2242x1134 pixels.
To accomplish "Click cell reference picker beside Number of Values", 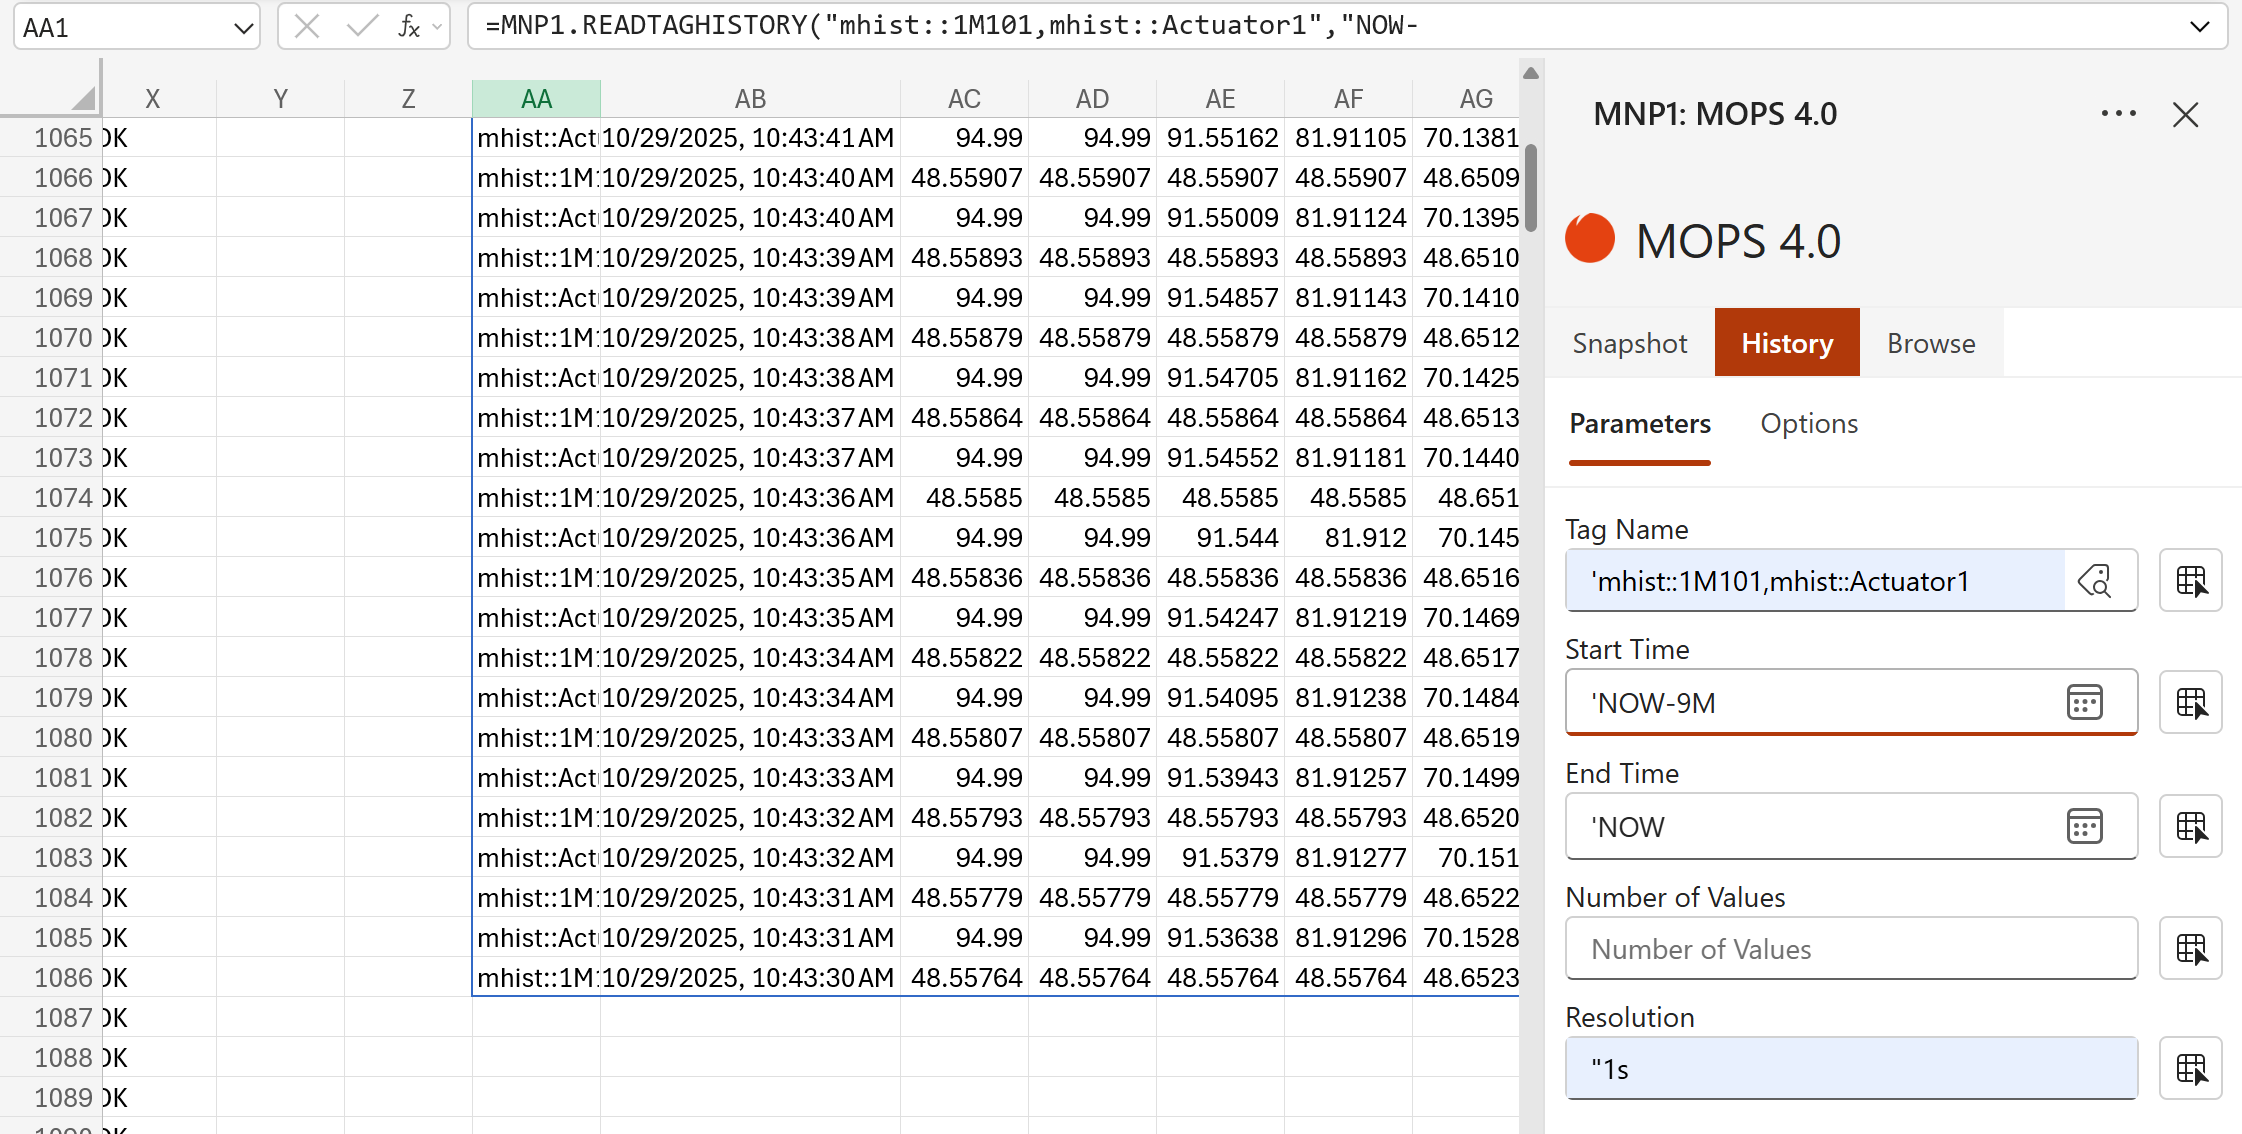I will pos(2190,949).
